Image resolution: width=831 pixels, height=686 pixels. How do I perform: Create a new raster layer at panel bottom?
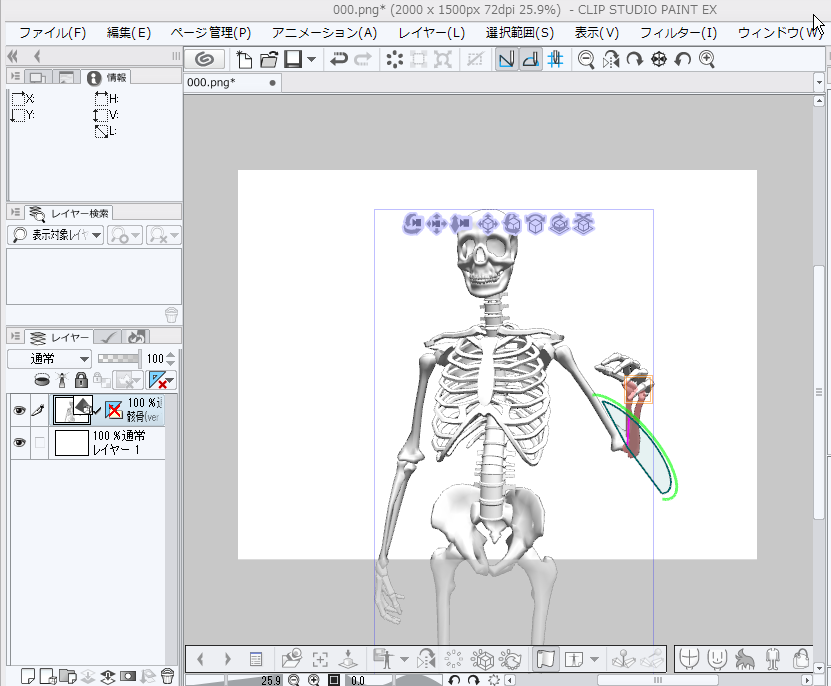point(28,676)
